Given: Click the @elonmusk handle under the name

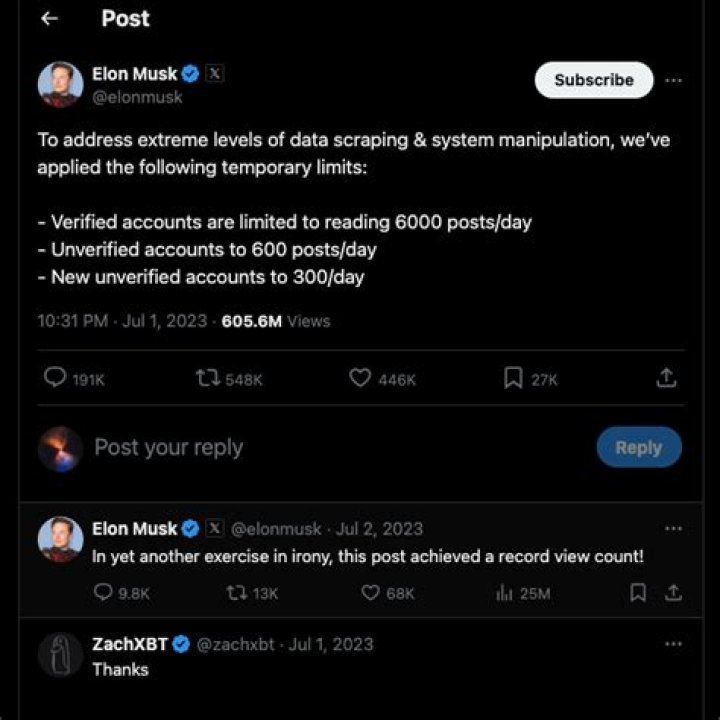Looking at the screenshot, I should tap(137, 98).
